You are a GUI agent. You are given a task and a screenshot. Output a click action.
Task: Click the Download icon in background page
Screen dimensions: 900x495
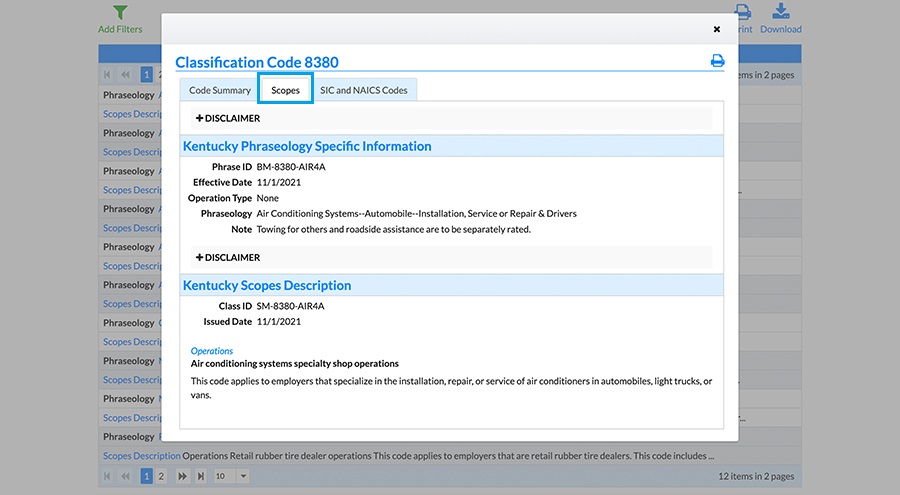tap(781, 11)
